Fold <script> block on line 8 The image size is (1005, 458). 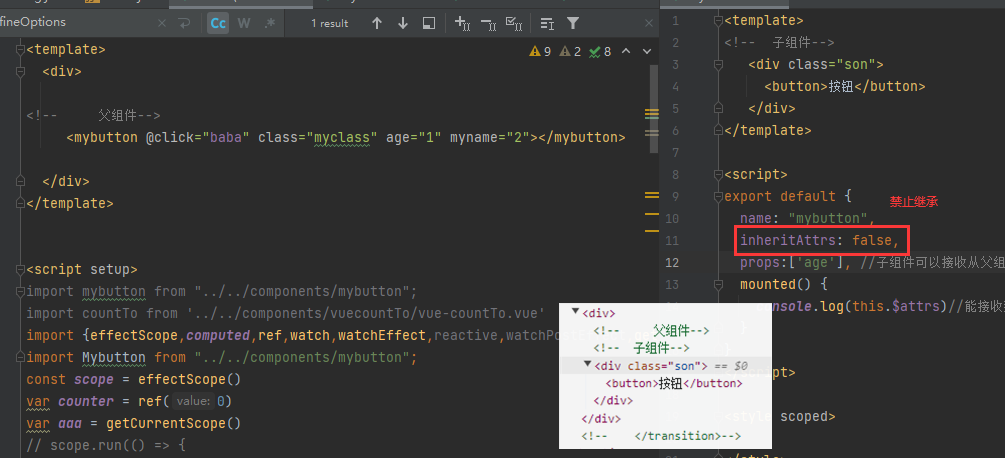(x=720, y=174)
